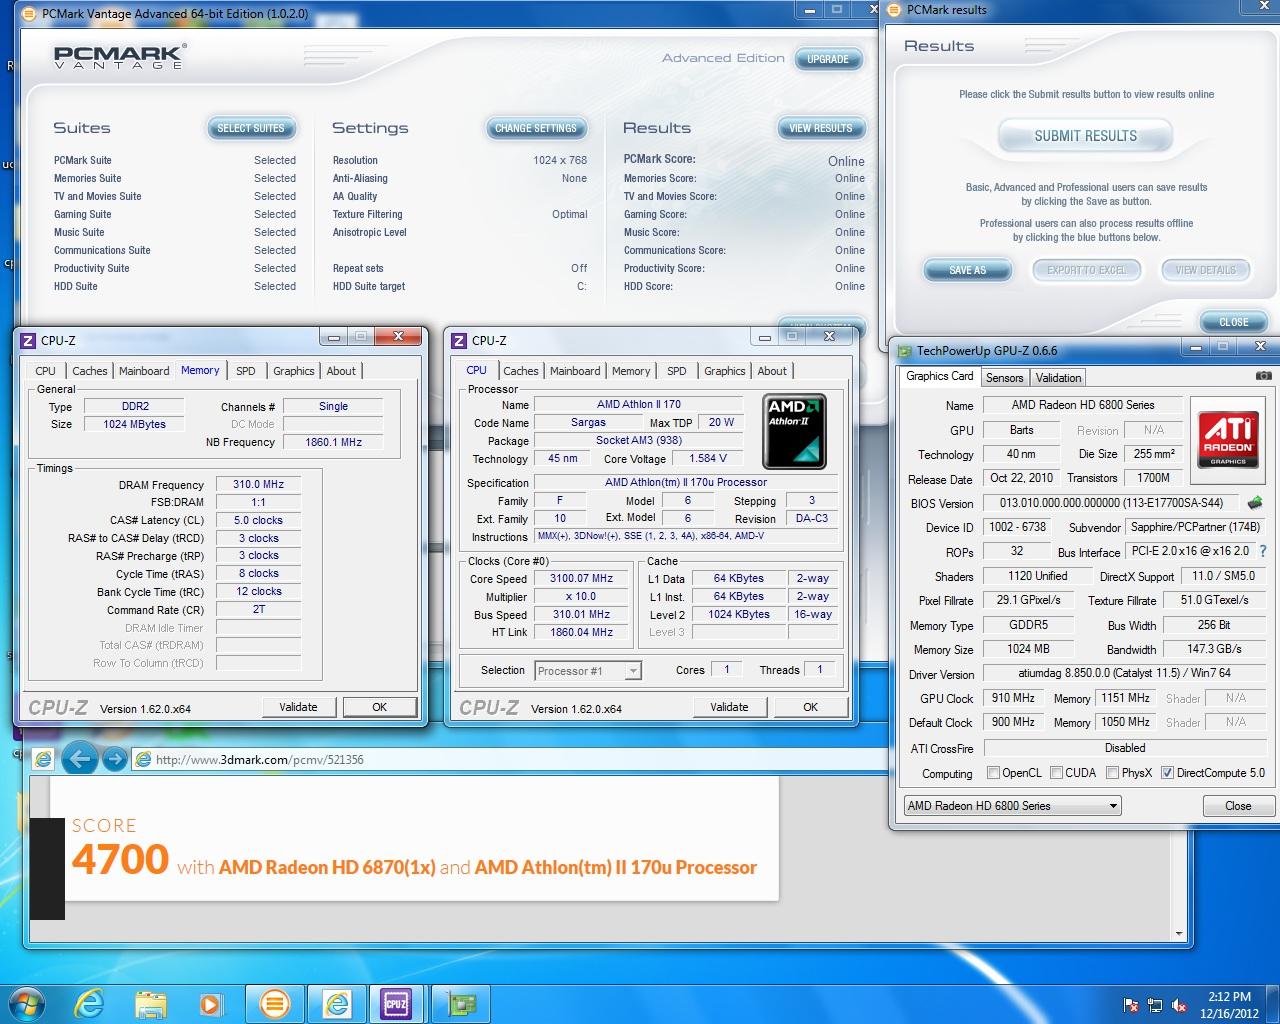
Task: Click the CPU-Z processor window title icon
Action: click(x=459, y=340)
